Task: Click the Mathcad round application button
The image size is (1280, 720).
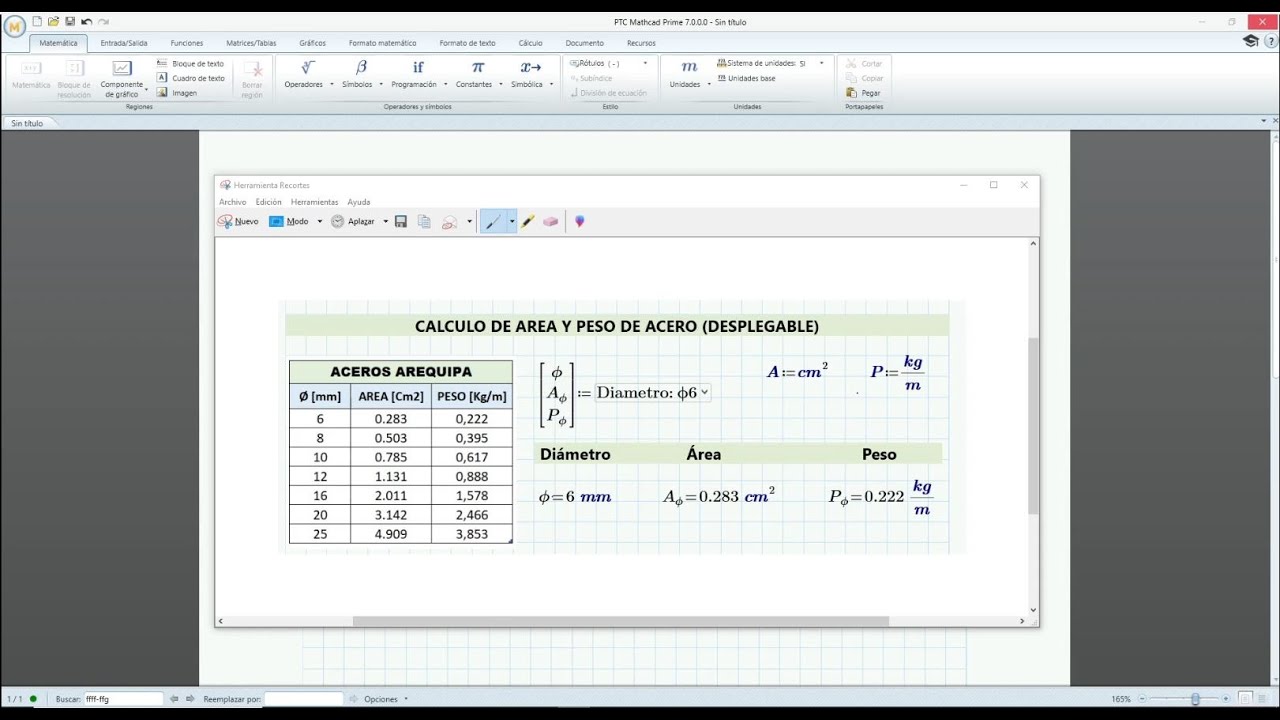Action: [x=14, y=27]
